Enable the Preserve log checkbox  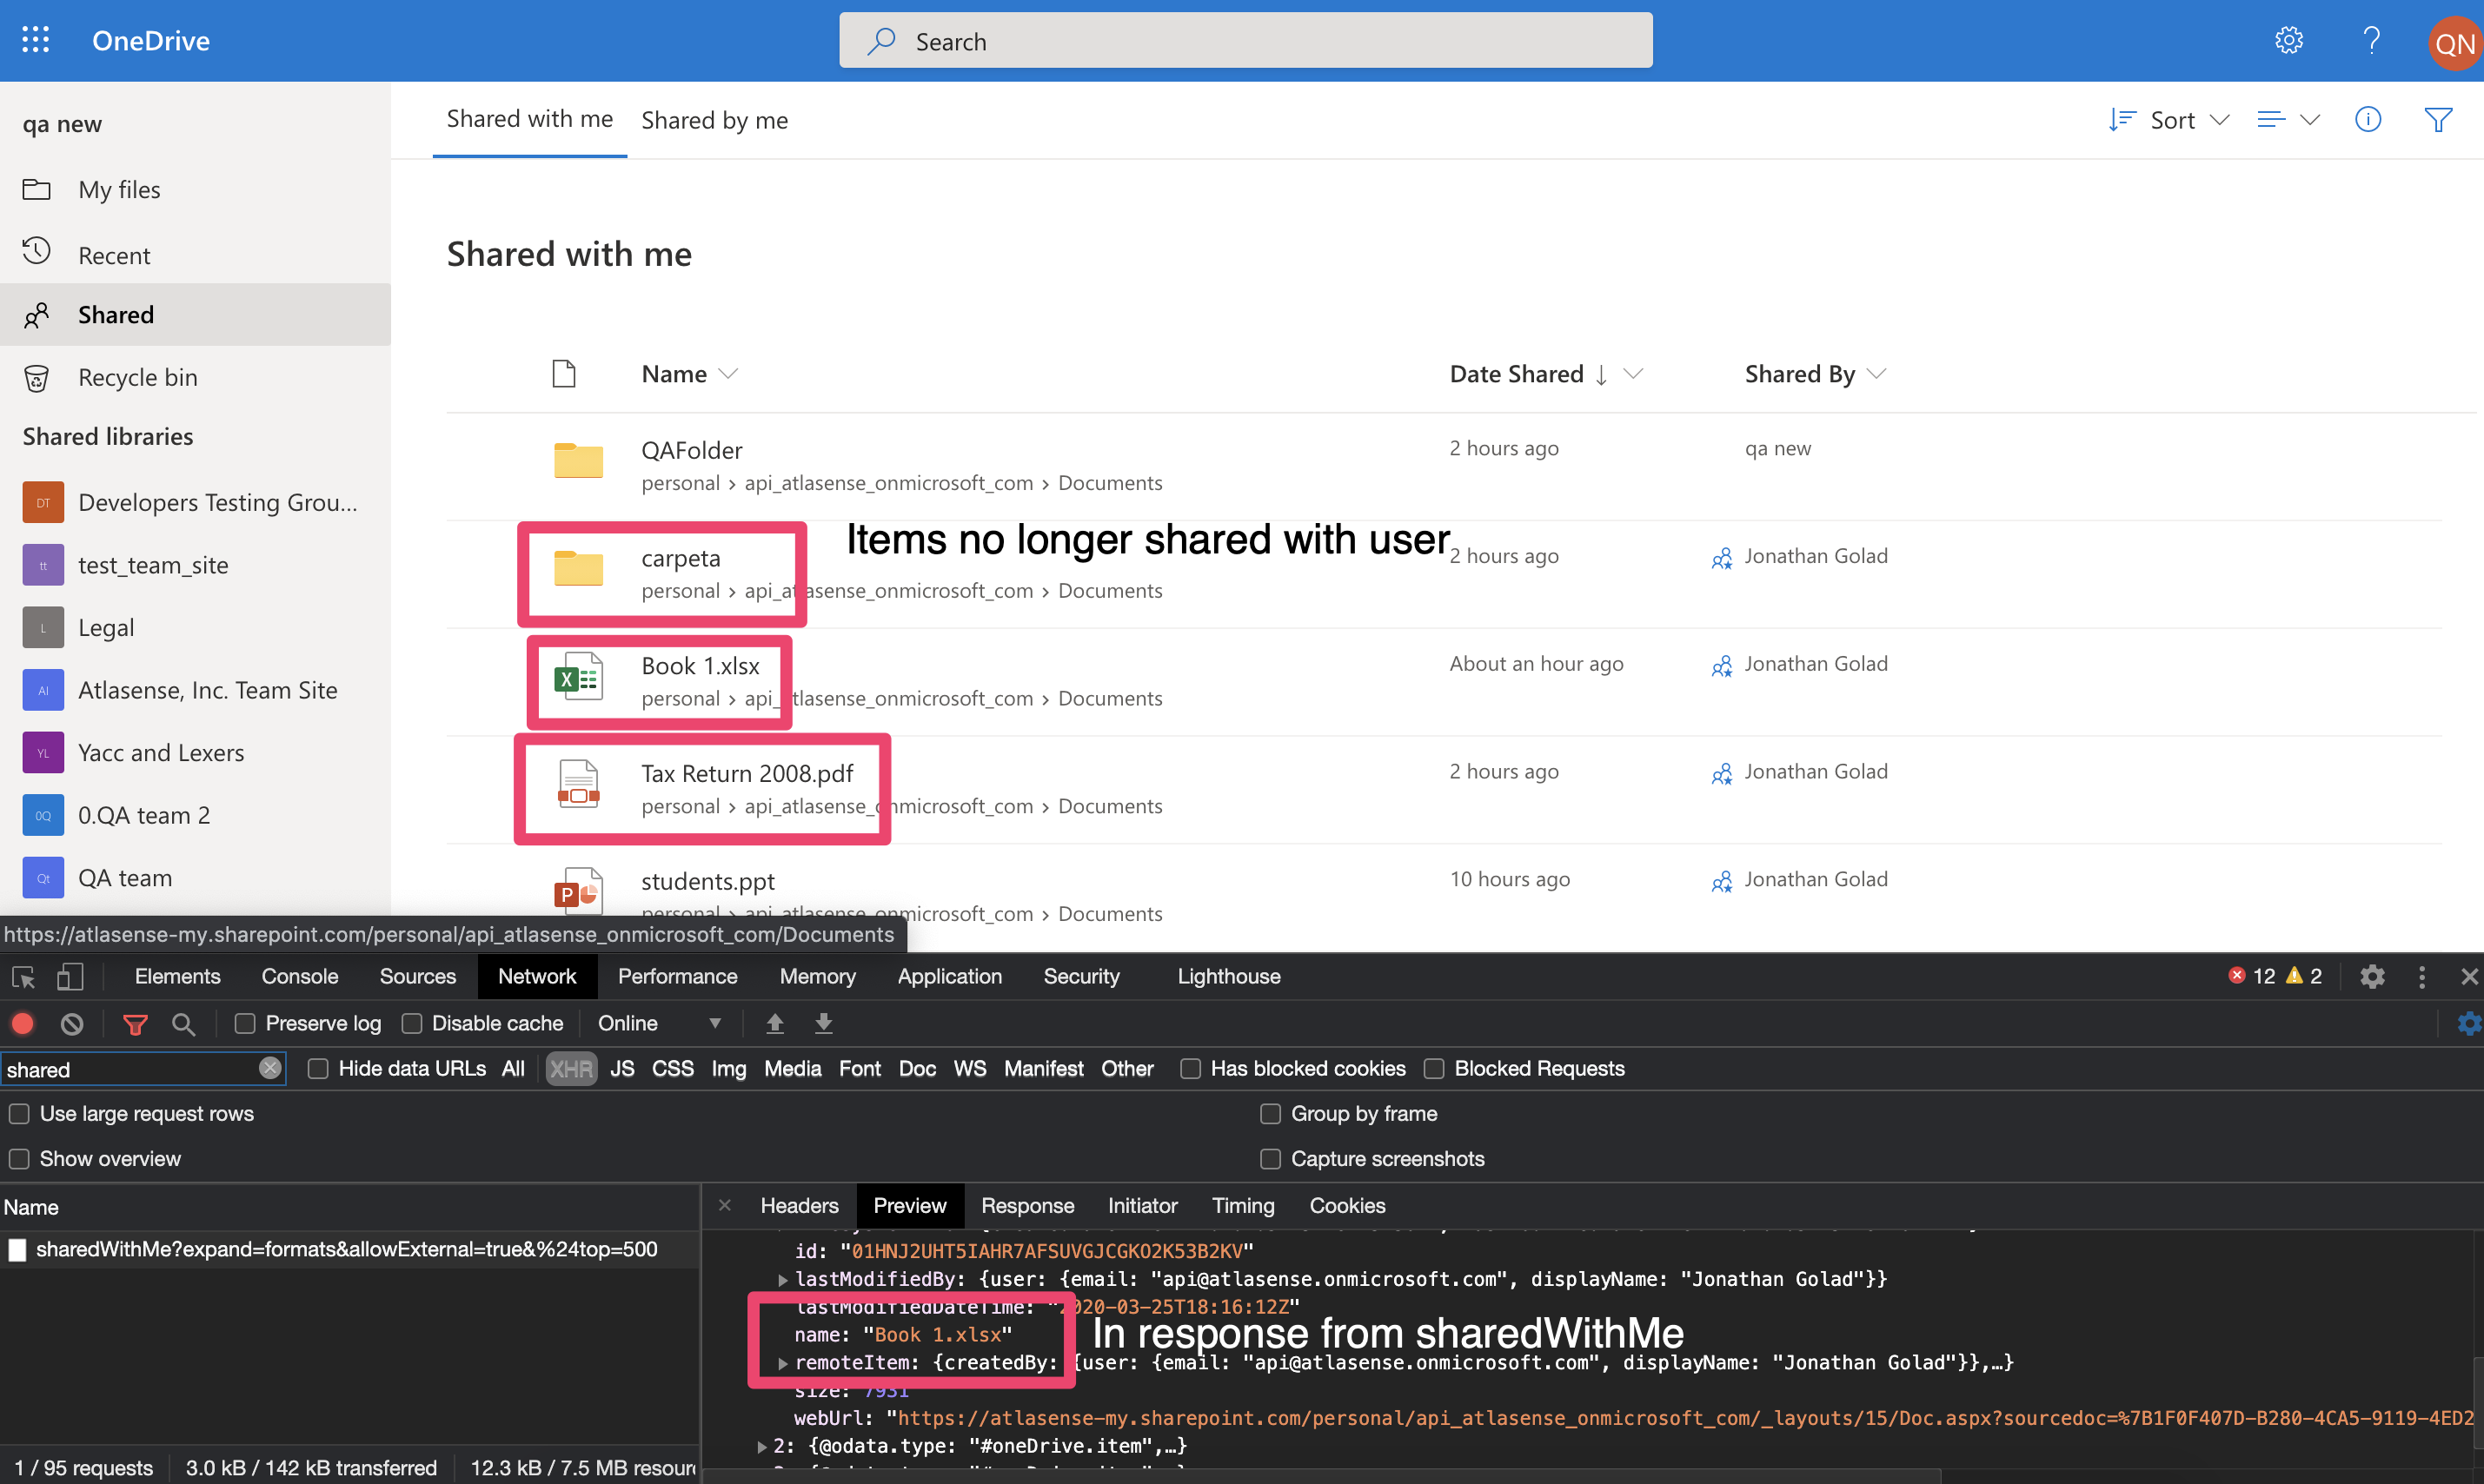click(x=244, y=1023)
